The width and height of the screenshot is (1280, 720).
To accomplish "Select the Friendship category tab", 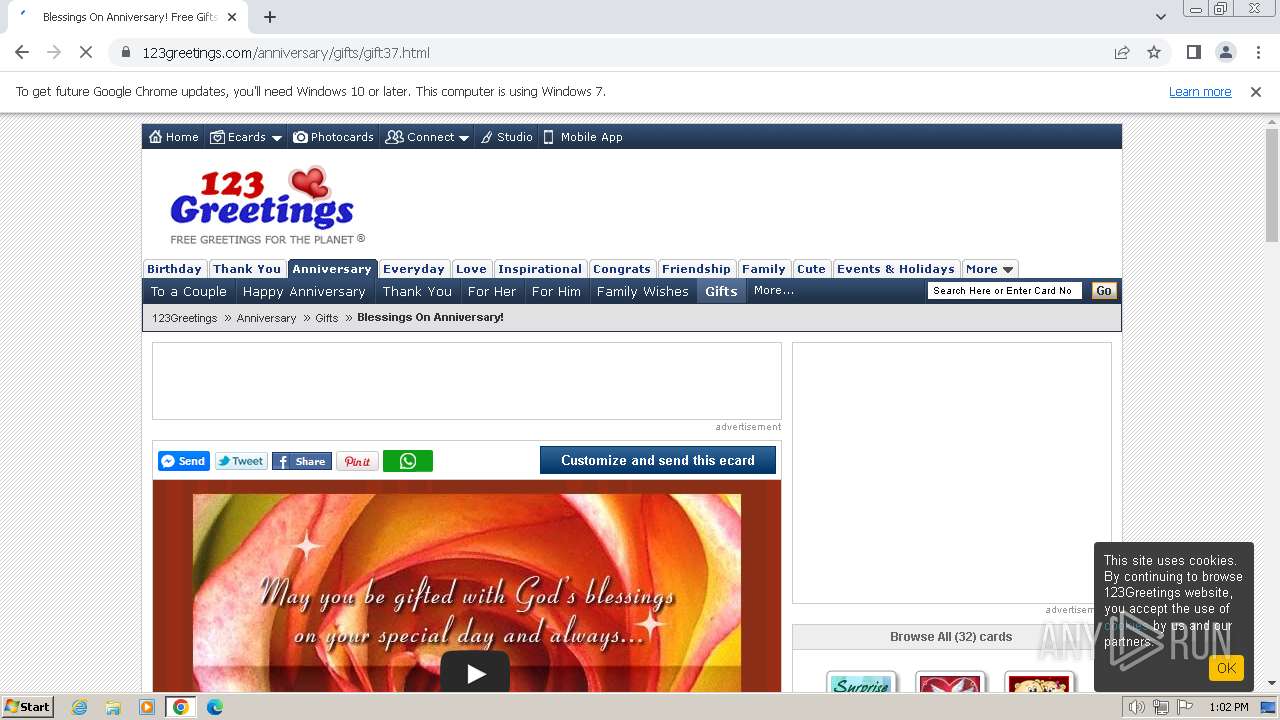I will (x=696, y=269).
